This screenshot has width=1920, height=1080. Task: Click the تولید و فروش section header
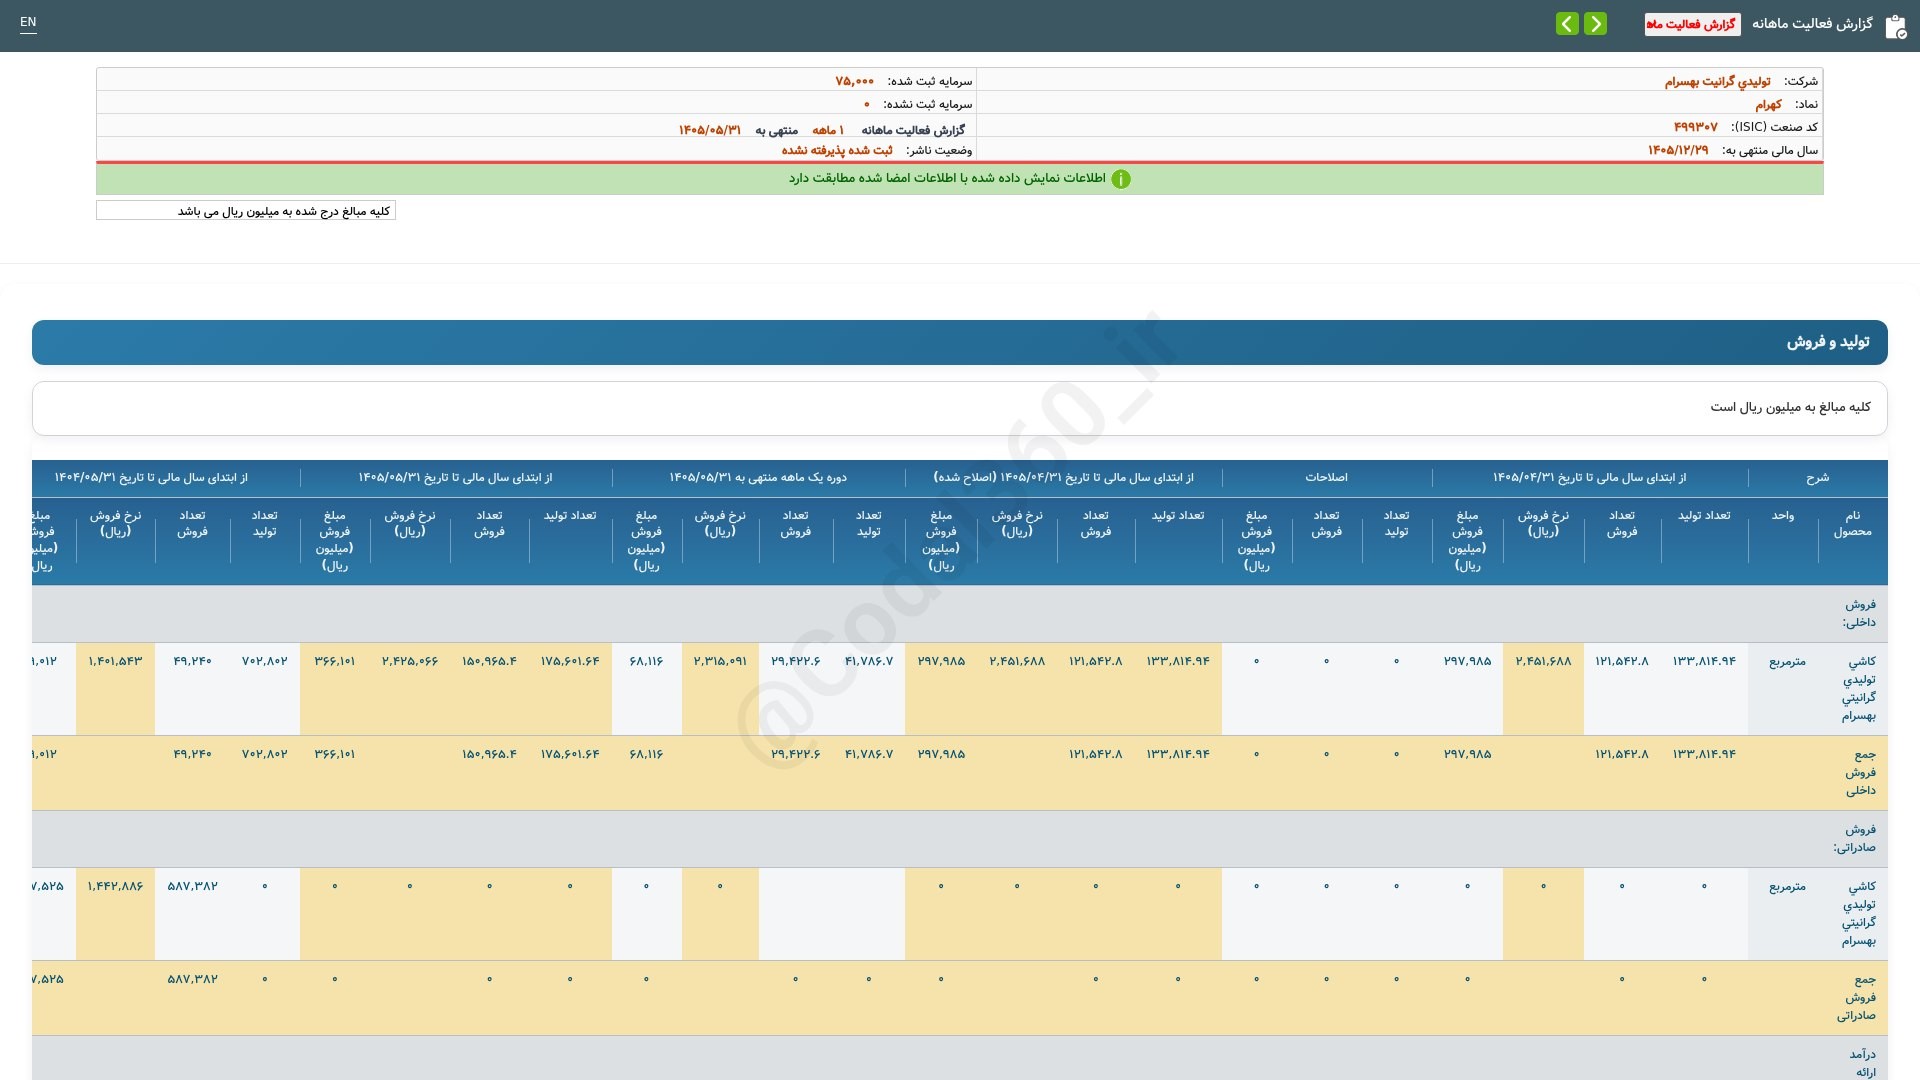click(960, 342)
